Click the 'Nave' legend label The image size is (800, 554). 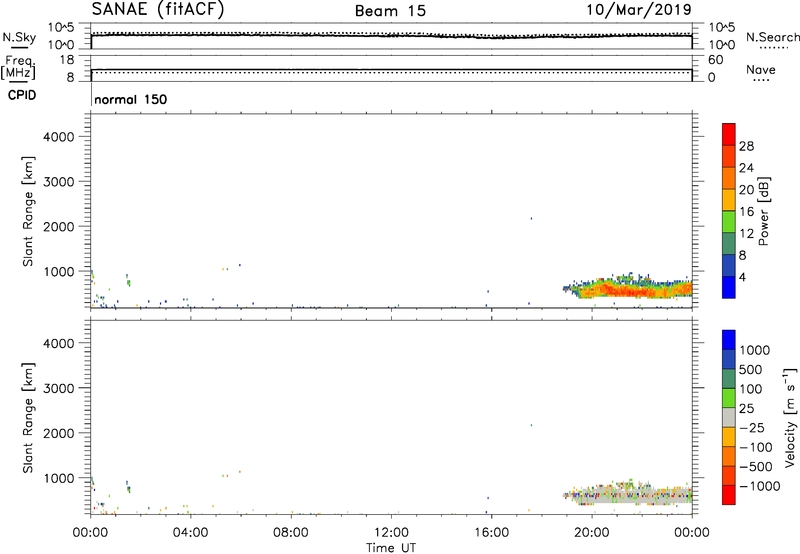click(x=760, y=69)
